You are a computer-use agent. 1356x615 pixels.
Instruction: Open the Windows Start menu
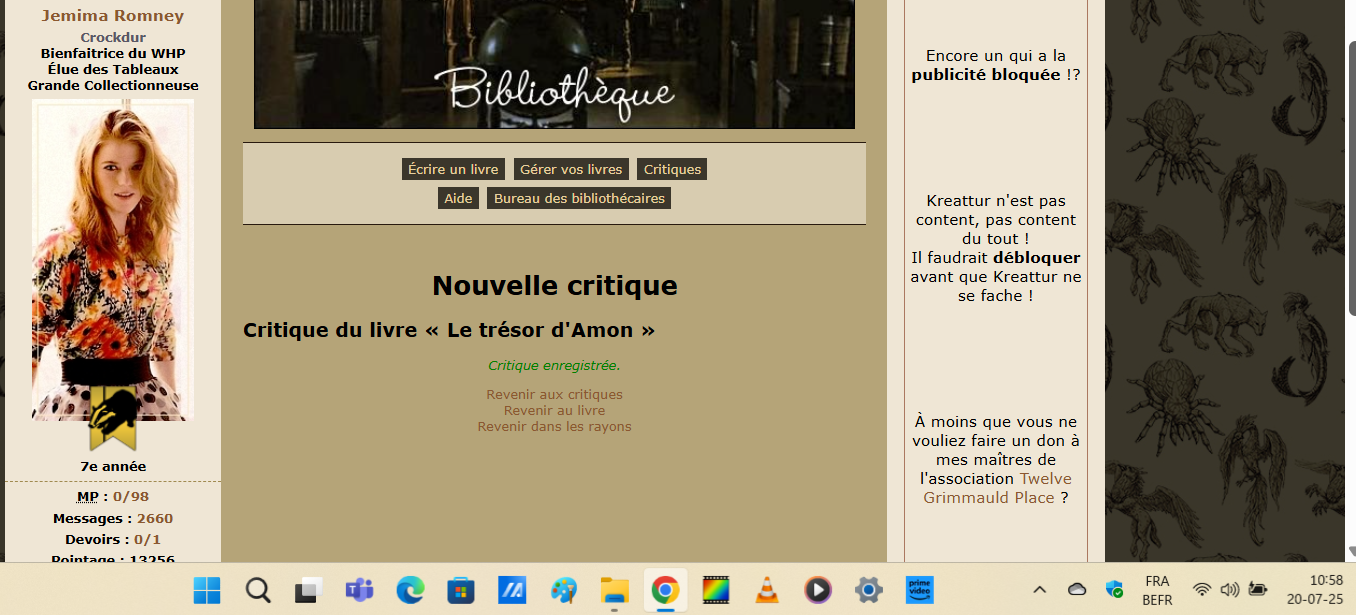click(207, 590)
